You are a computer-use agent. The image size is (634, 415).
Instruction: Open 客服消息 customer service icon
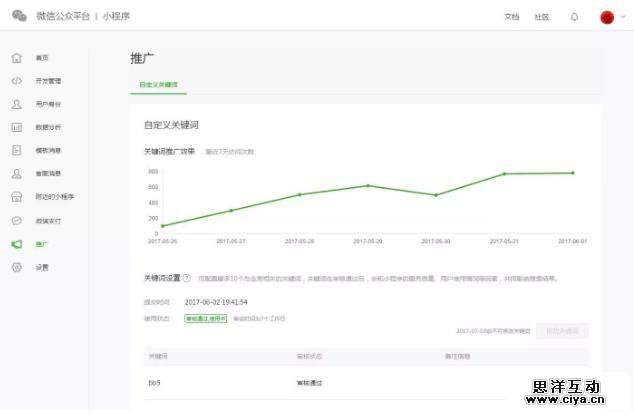[x=16, y=173]
